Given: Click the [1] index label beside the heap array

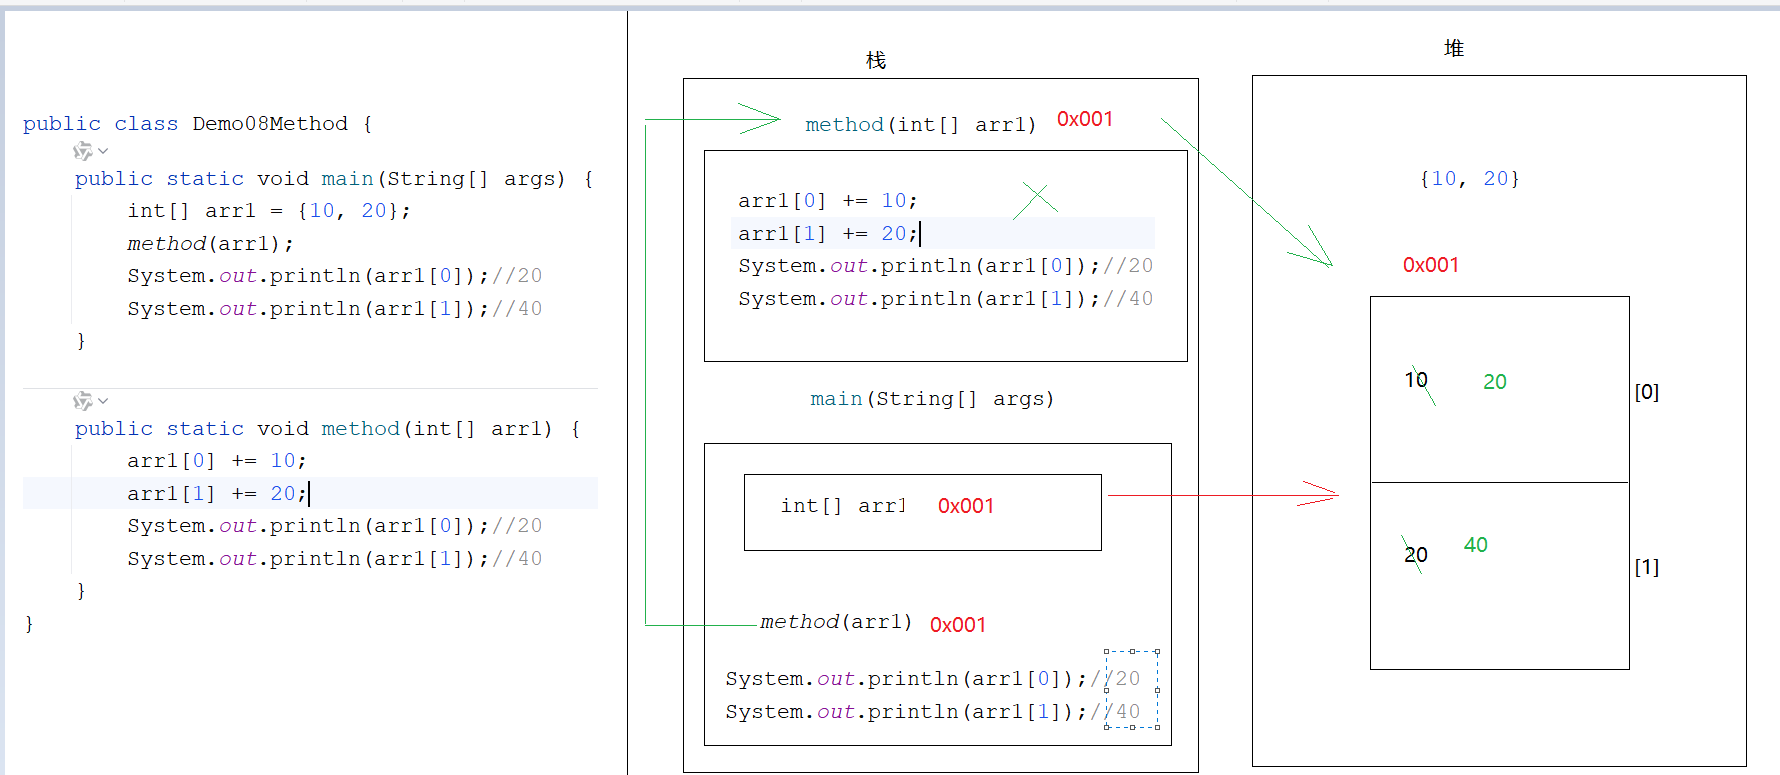Looking at the screenshot, I should click(x=1646, y=567).
